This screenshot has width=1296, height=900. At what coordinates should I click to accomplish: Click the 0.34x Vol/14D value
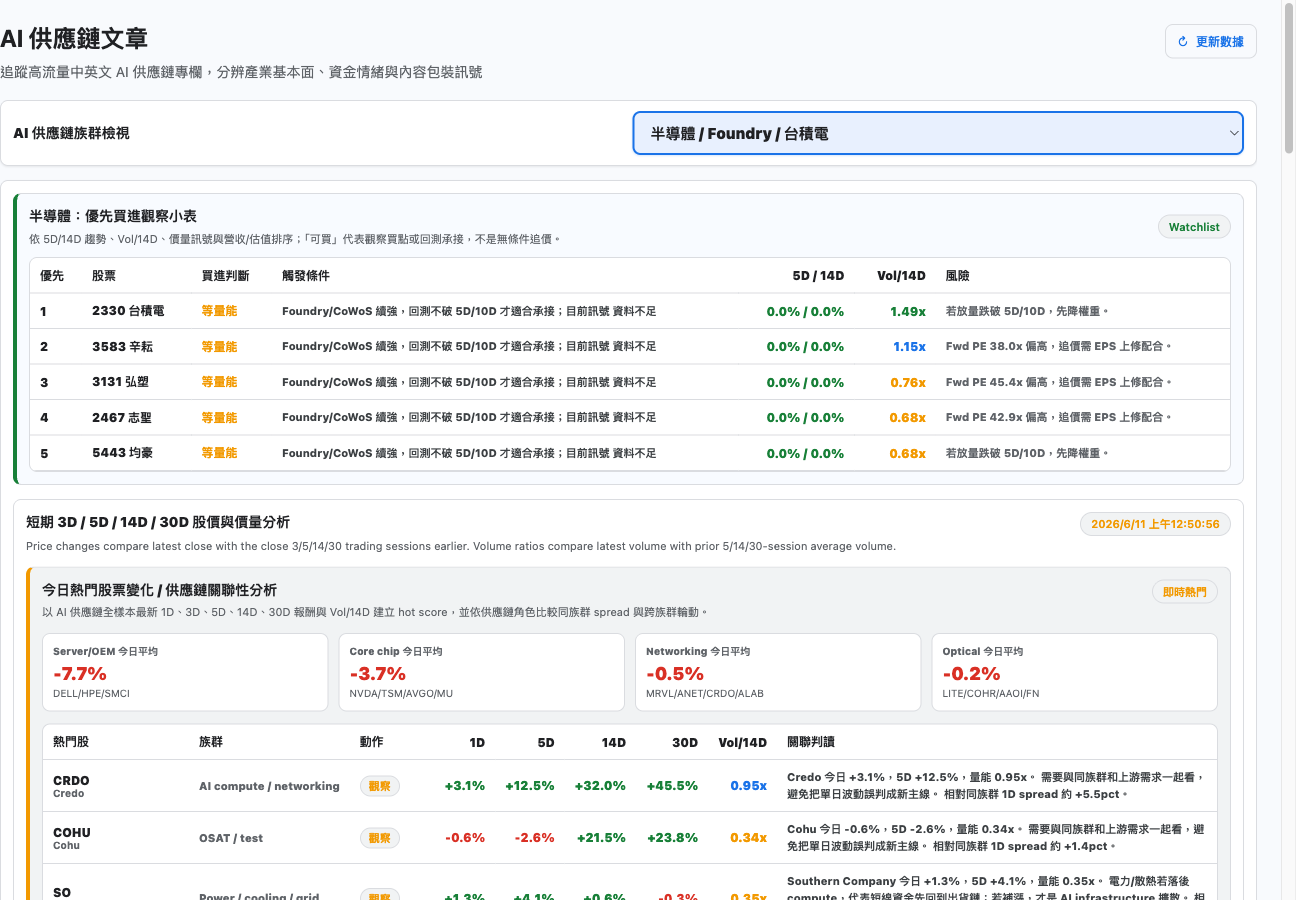coord(748,838)
